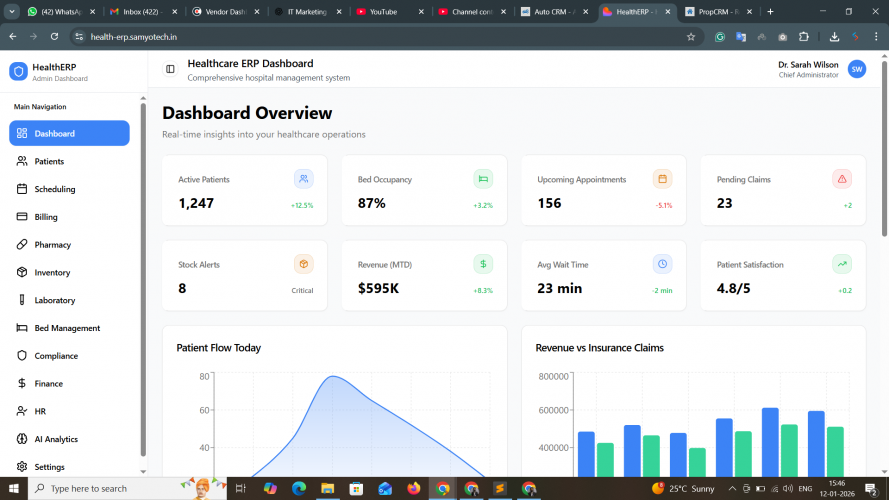Click the Compliance shield icon
This screenshot has height=500, width=889.
coord(22,355)
